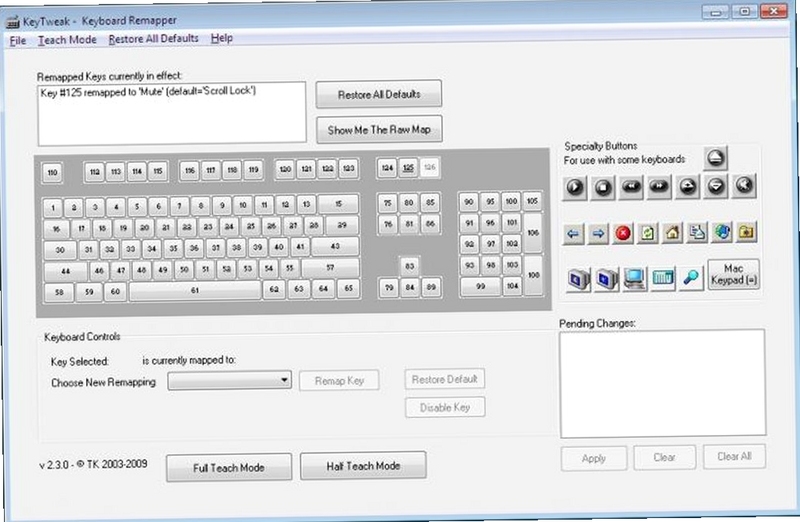
Task: Click the Volume Down specialty button
Action: coord(716,186)
